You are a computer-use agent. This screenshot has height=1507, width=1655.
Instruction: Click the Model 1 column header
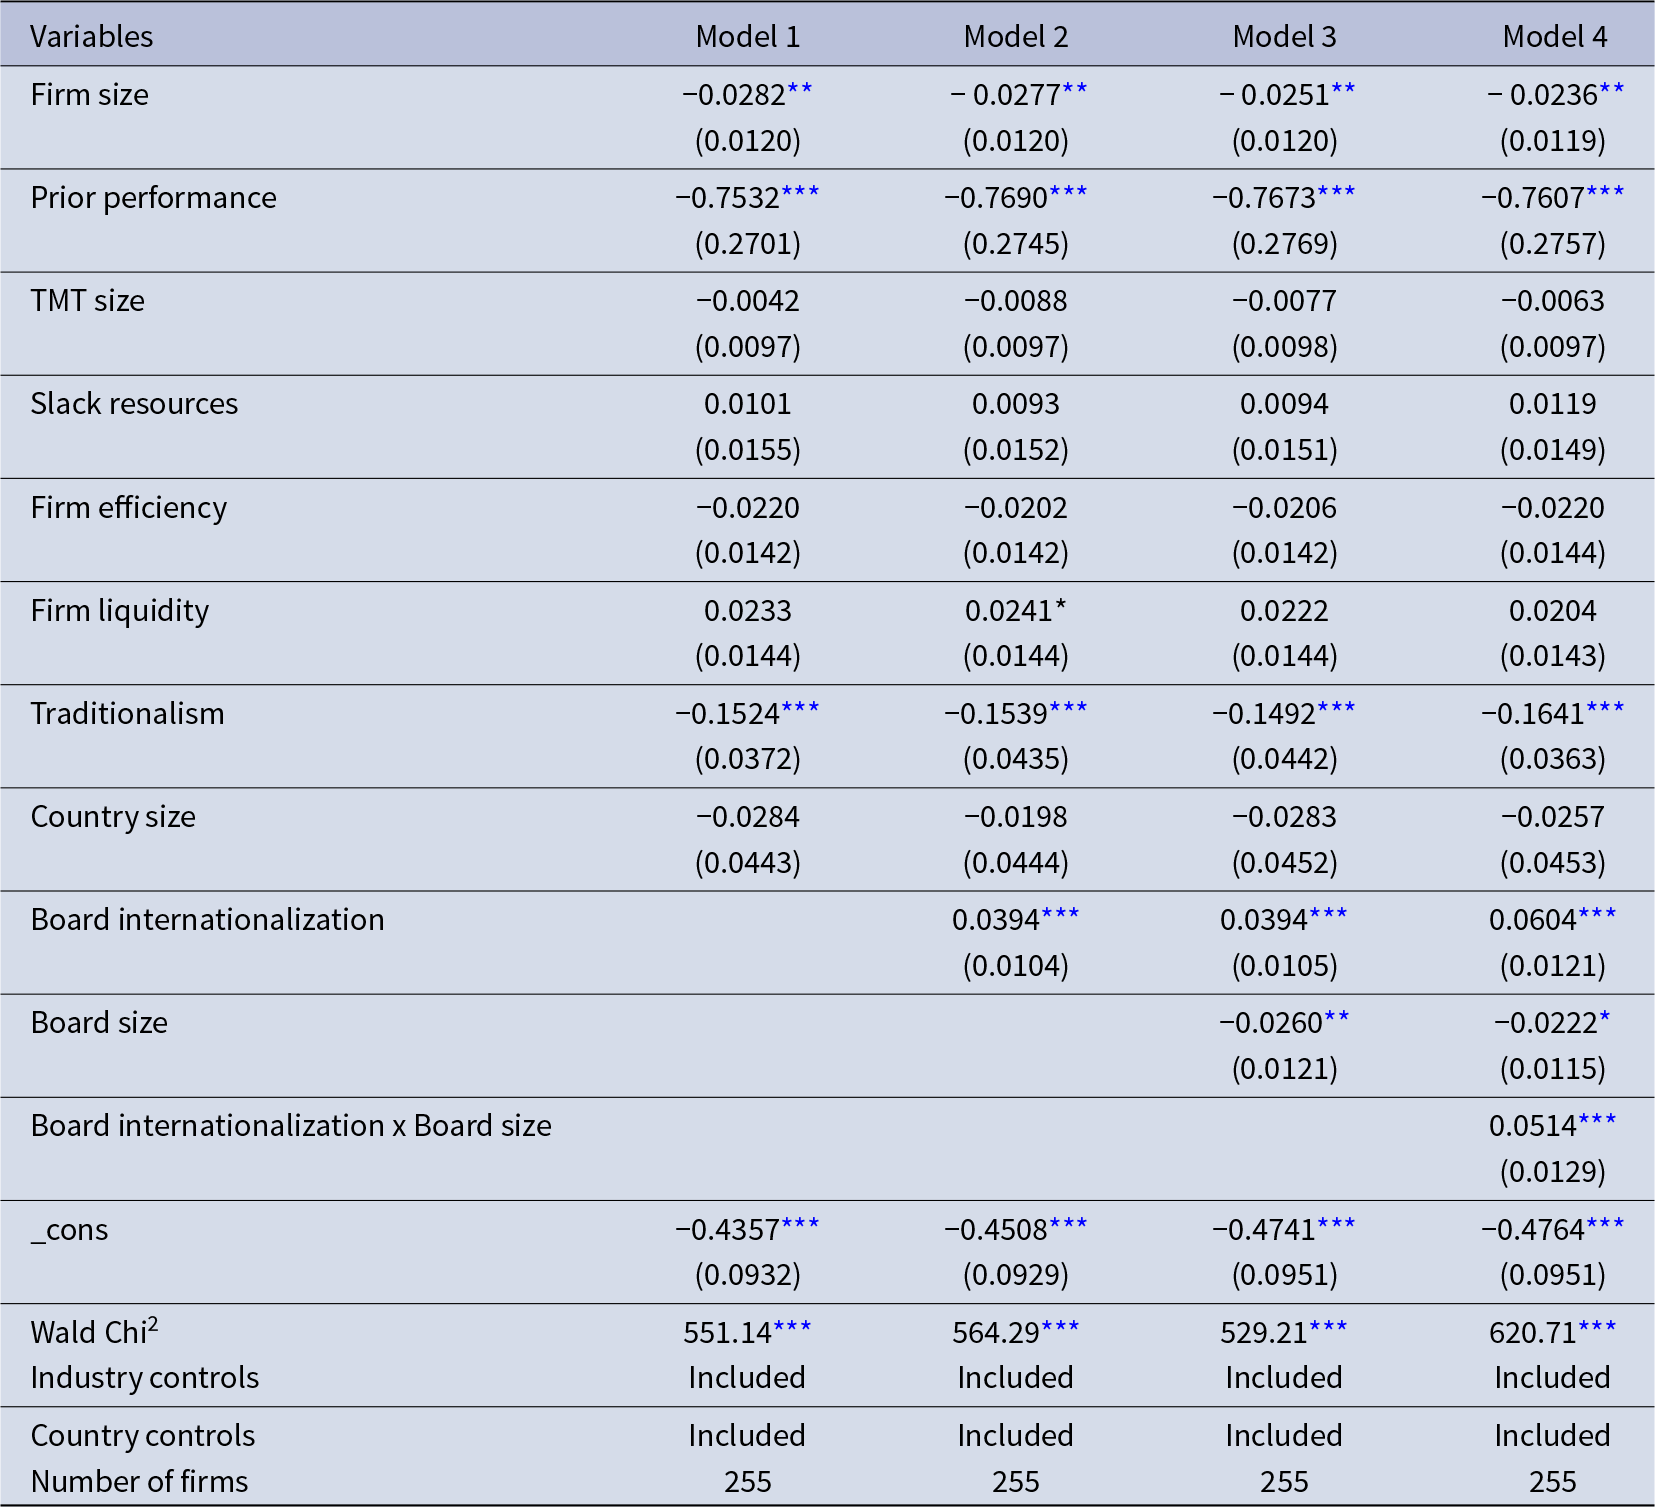coord(747,37)
